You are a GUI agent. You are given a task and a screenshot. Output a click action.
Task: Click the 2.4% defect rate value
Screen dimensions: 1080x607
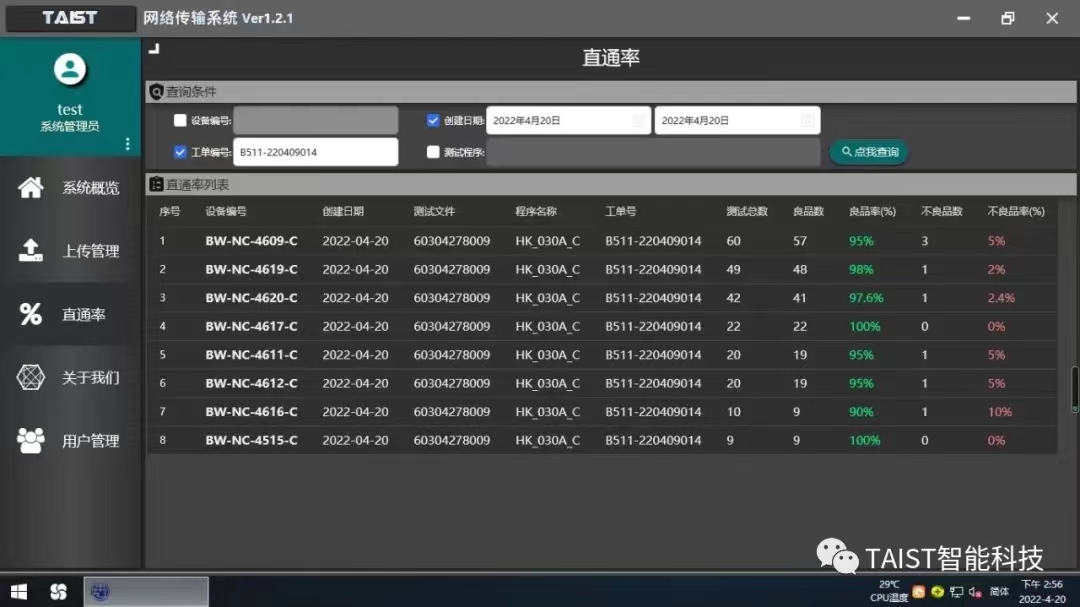point(1001,298)
